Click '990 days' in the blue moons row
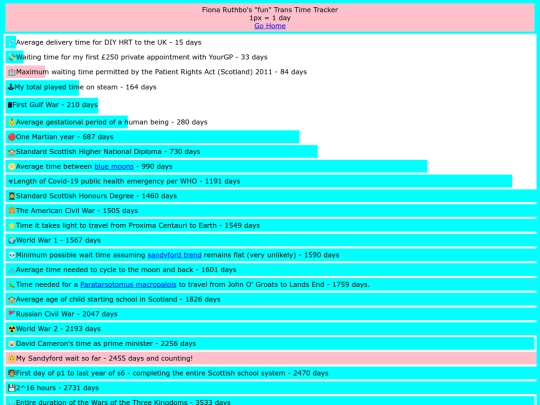Viewport: 540px width, 405px height. pos(157,167)
